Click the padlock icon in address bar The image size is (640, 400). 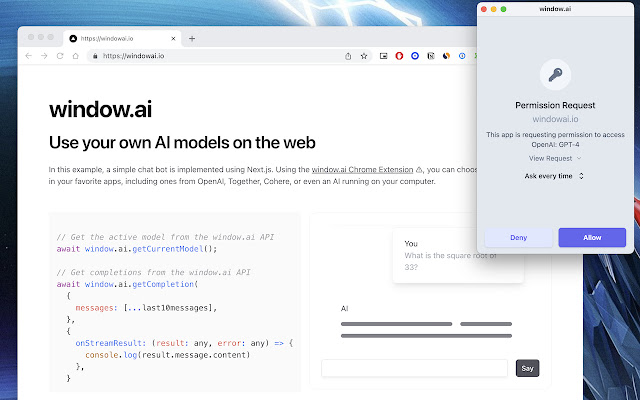(x=95, y=56)
